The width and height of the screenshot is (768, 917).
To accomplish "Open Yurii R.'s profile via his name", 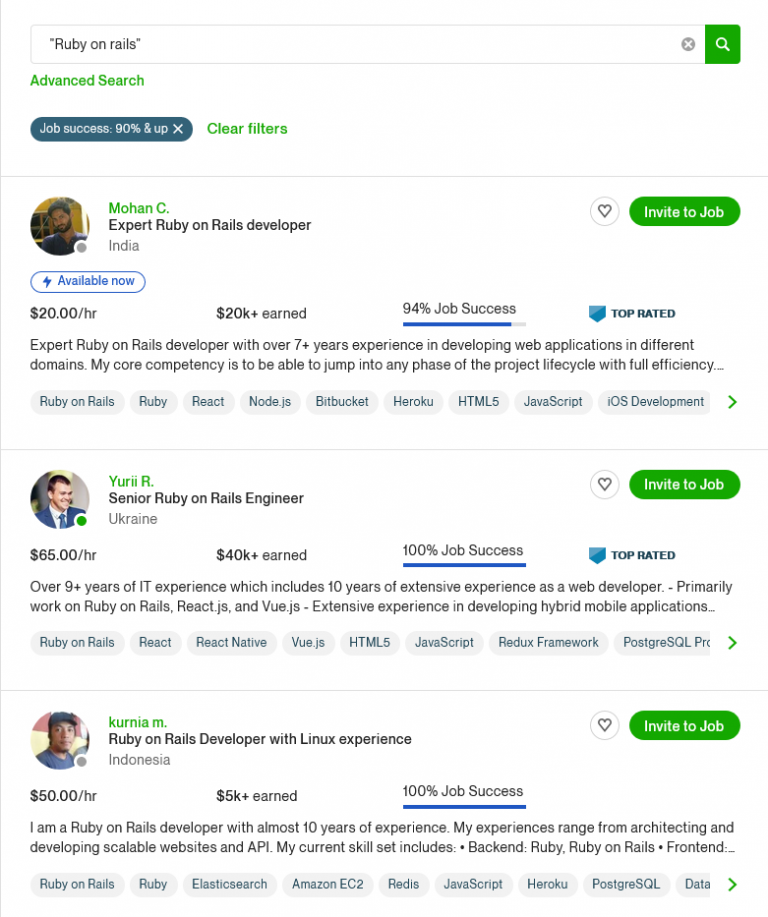I will coord(131,481).
